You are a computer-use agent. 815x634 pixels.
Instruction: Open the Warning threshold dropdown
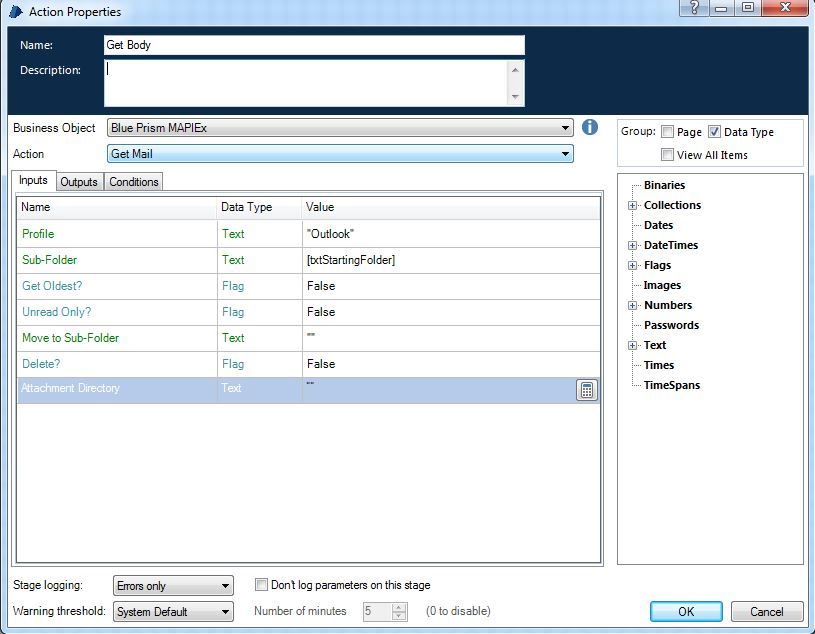pyautogui.click(x=173, y=612)
